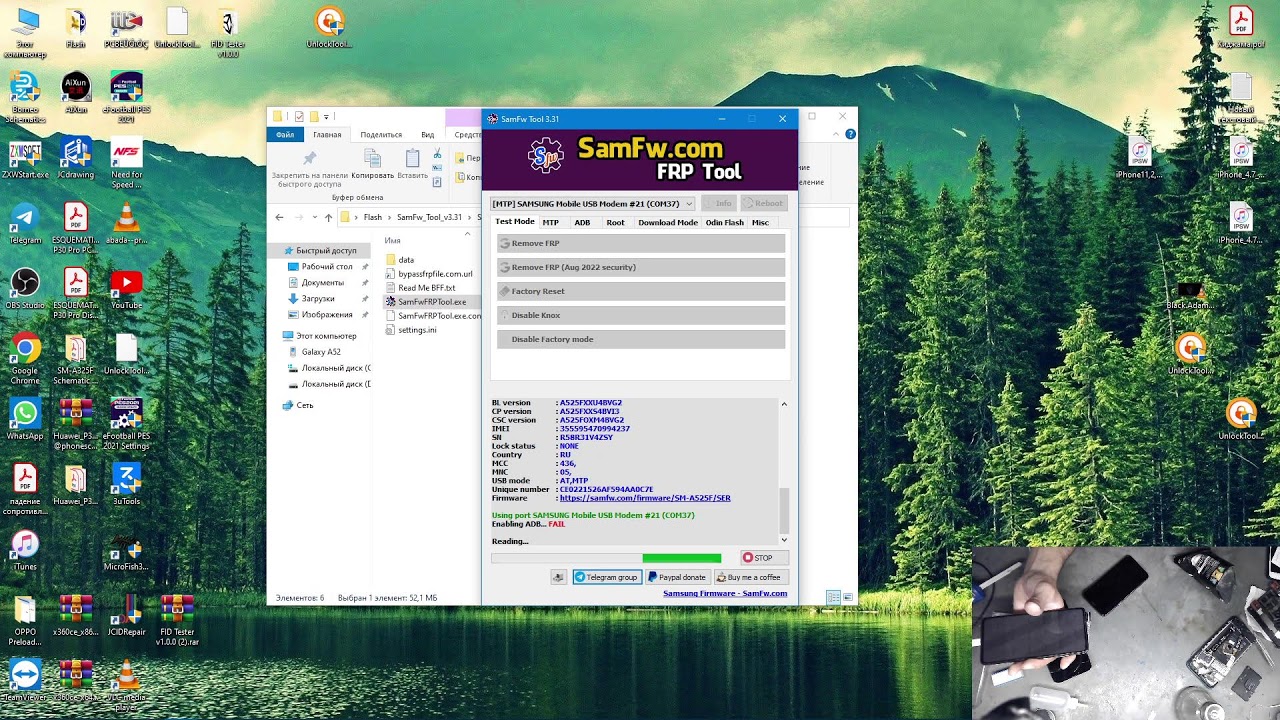1280x720 pixels.
Task: Click Remove FRP (Aug 2022 security) button
Action: point(641,267)
